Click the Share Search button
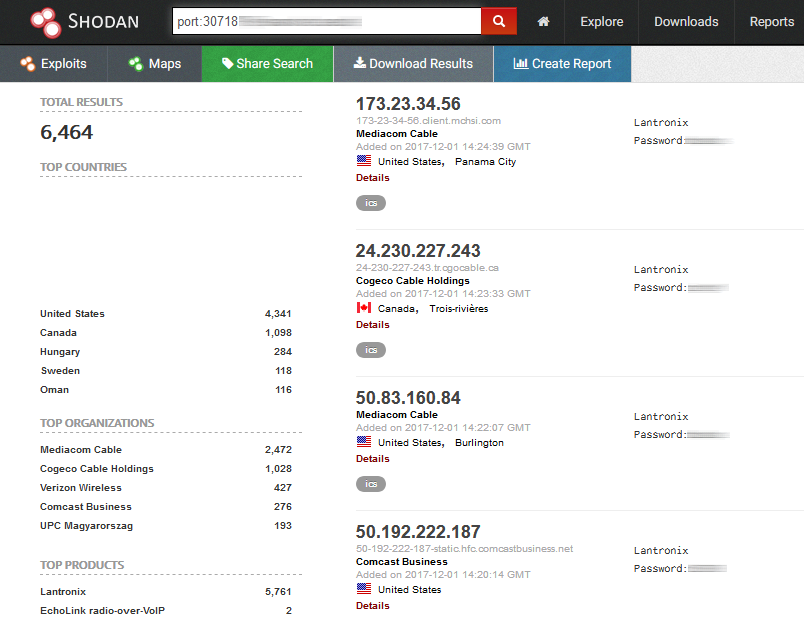The width and height of the screenshot is (804, 621). click(x=267, y=64)
